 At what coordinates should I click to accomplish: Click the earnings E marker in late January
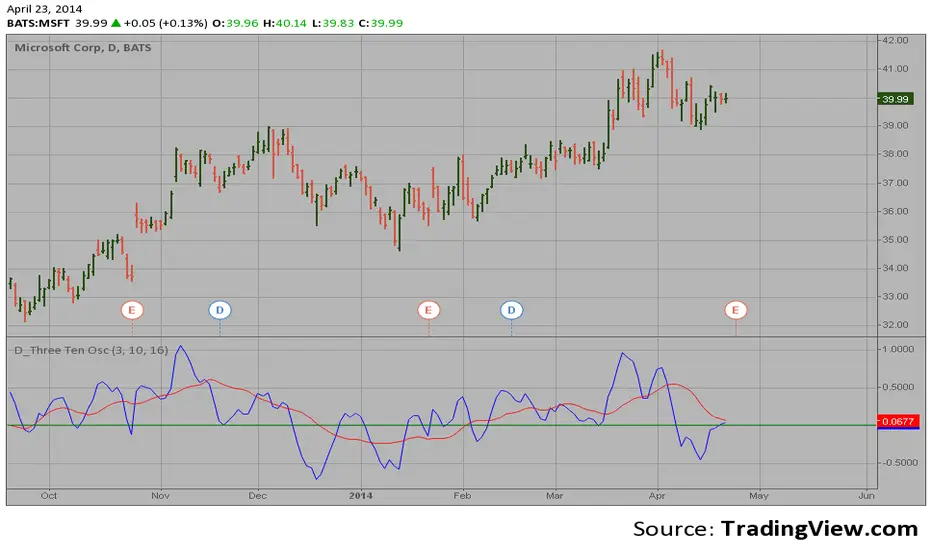(x=428, y=310)
